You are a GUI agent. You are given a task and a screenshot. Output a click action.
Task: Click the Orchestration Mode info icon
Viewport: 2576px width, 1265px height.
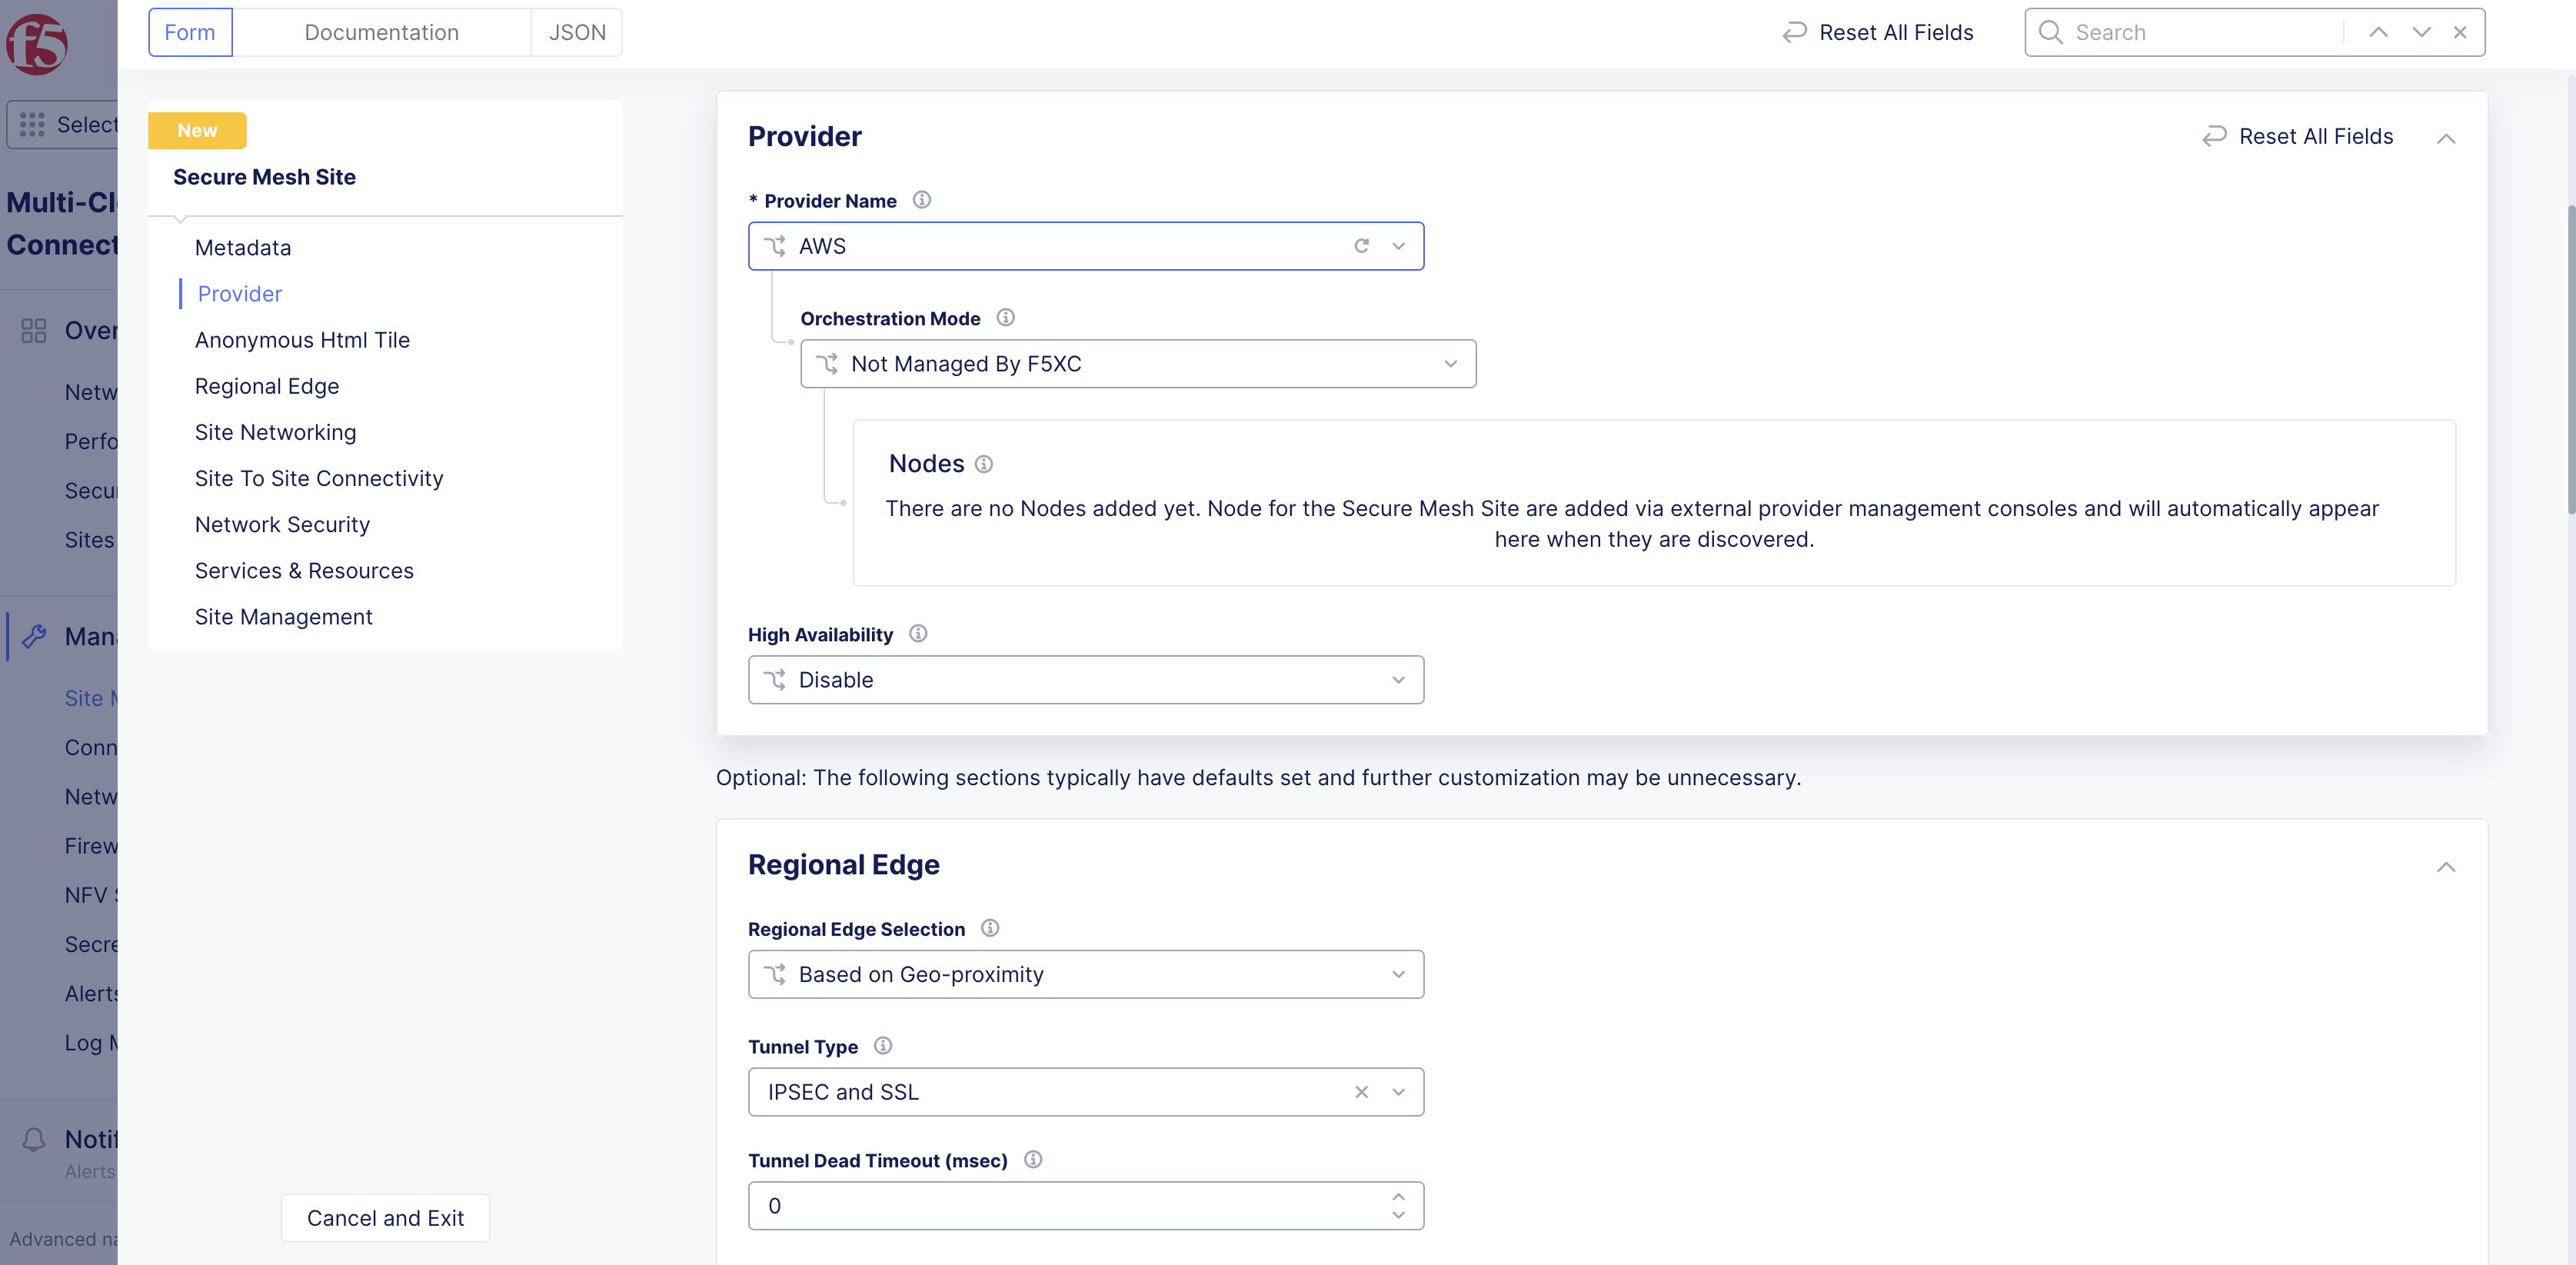click(x=1006, y=318)
